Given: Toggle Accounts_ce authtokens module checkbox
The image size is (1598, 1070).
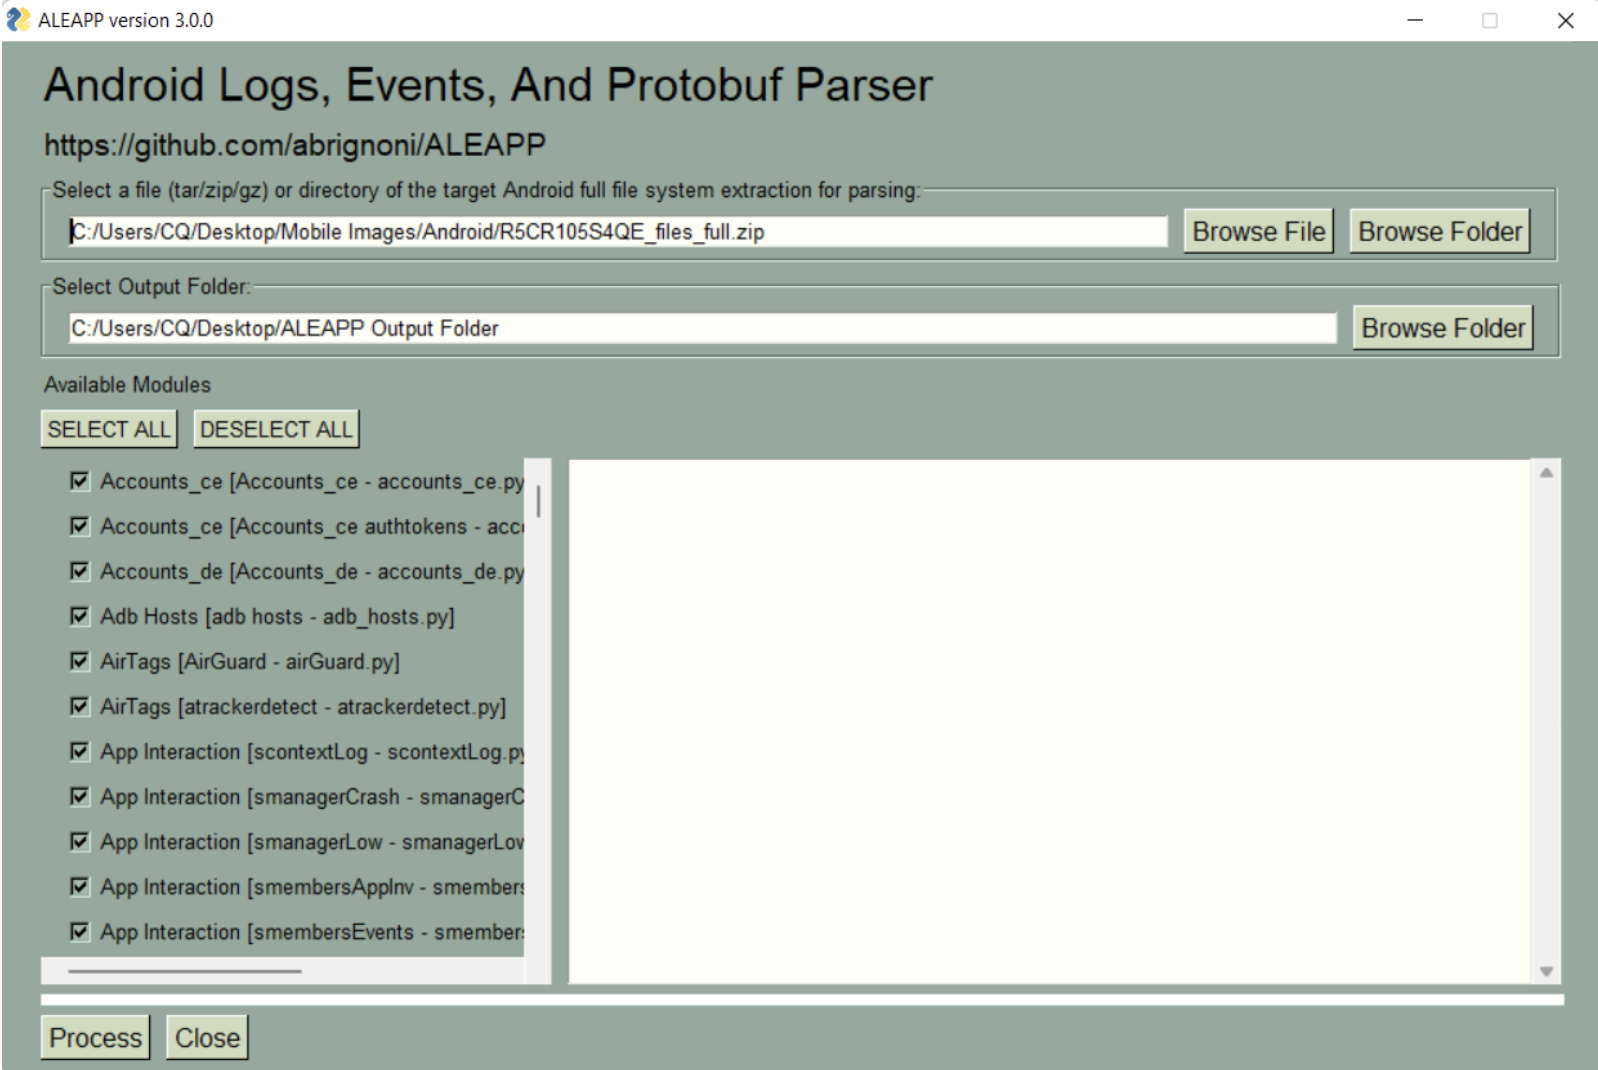Looking at the screenshot, I should (80, 526).
